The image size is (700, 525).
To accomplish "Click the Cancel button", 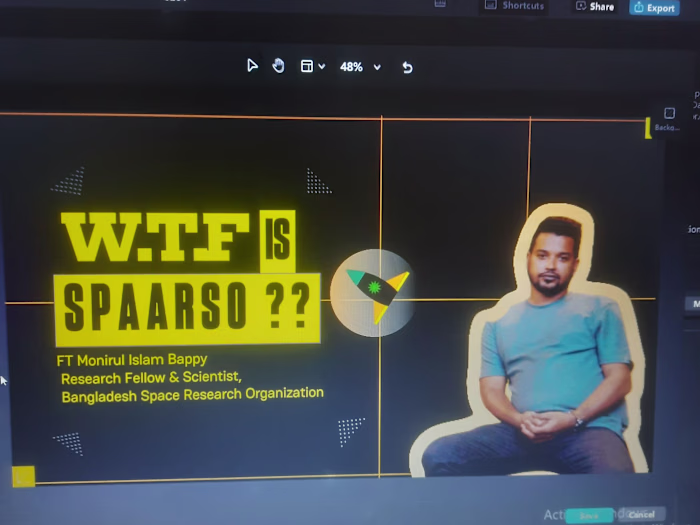I will [x=642, y=514].
